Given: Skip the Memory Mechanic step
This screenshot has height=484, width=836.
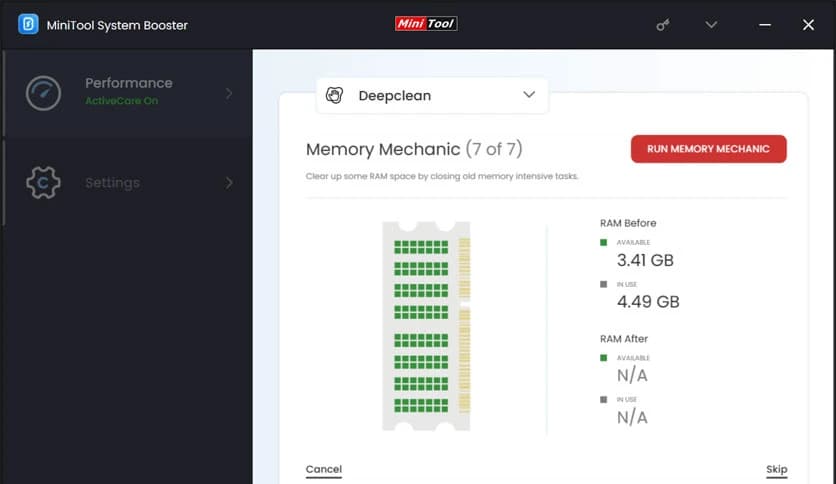Looking at the screenshot, I should click(x=776, y=469).
